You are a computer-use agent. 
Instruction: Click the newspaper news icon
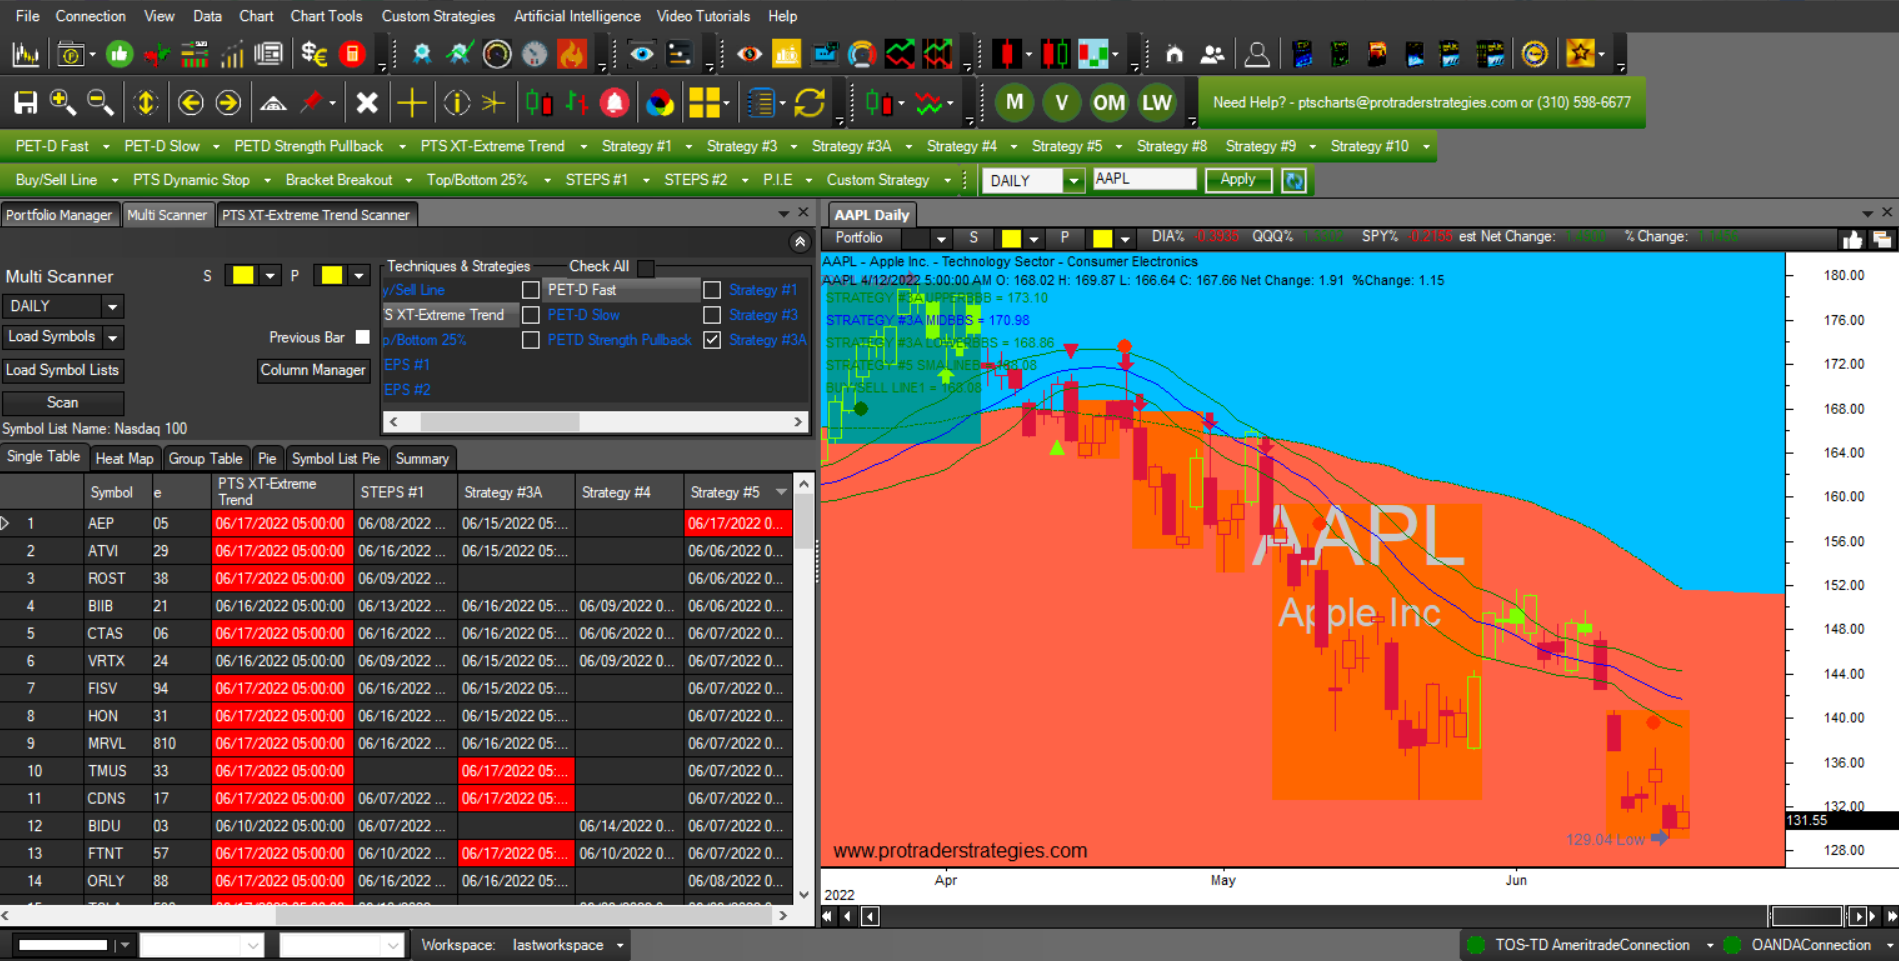coord(268,54)
